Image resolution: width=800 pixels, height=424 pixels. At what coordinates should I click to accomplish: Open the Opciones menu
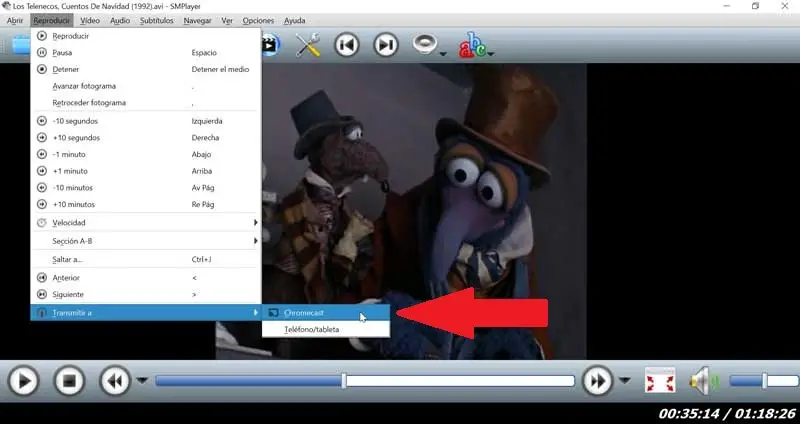(x=258, y=20)
